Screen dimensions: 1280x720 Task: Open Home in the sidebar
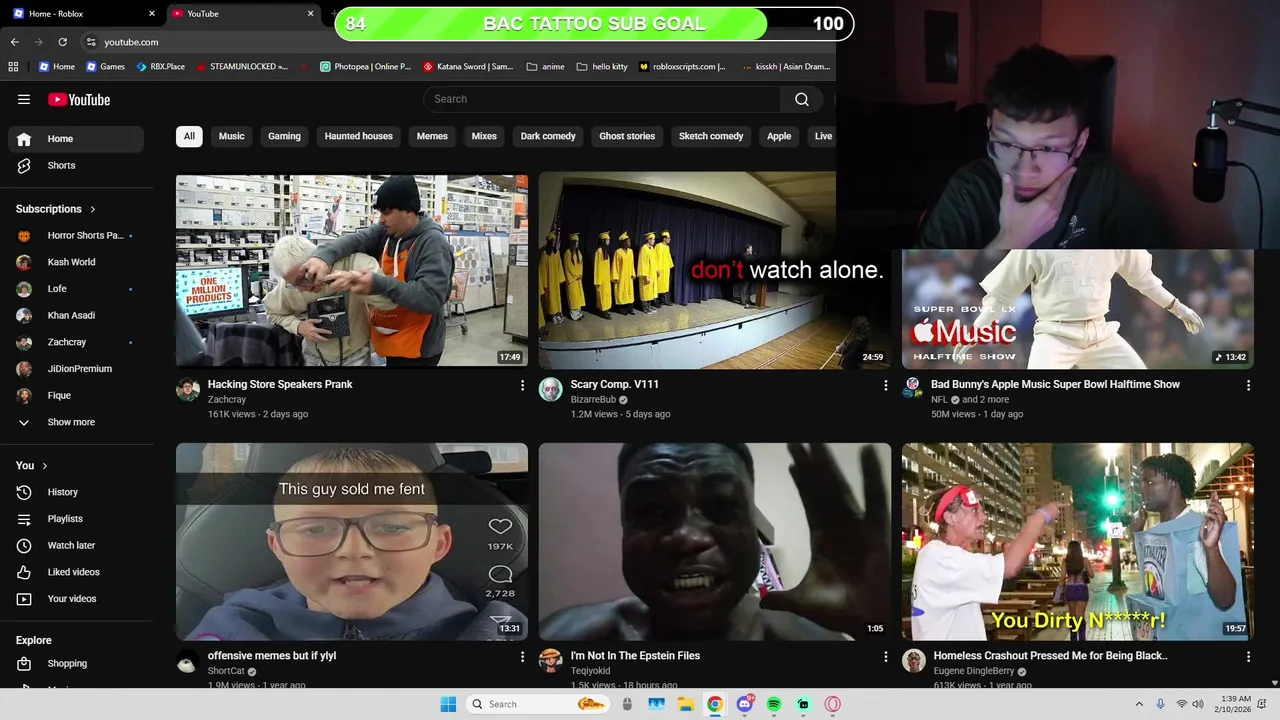click(x=76, y=139)
